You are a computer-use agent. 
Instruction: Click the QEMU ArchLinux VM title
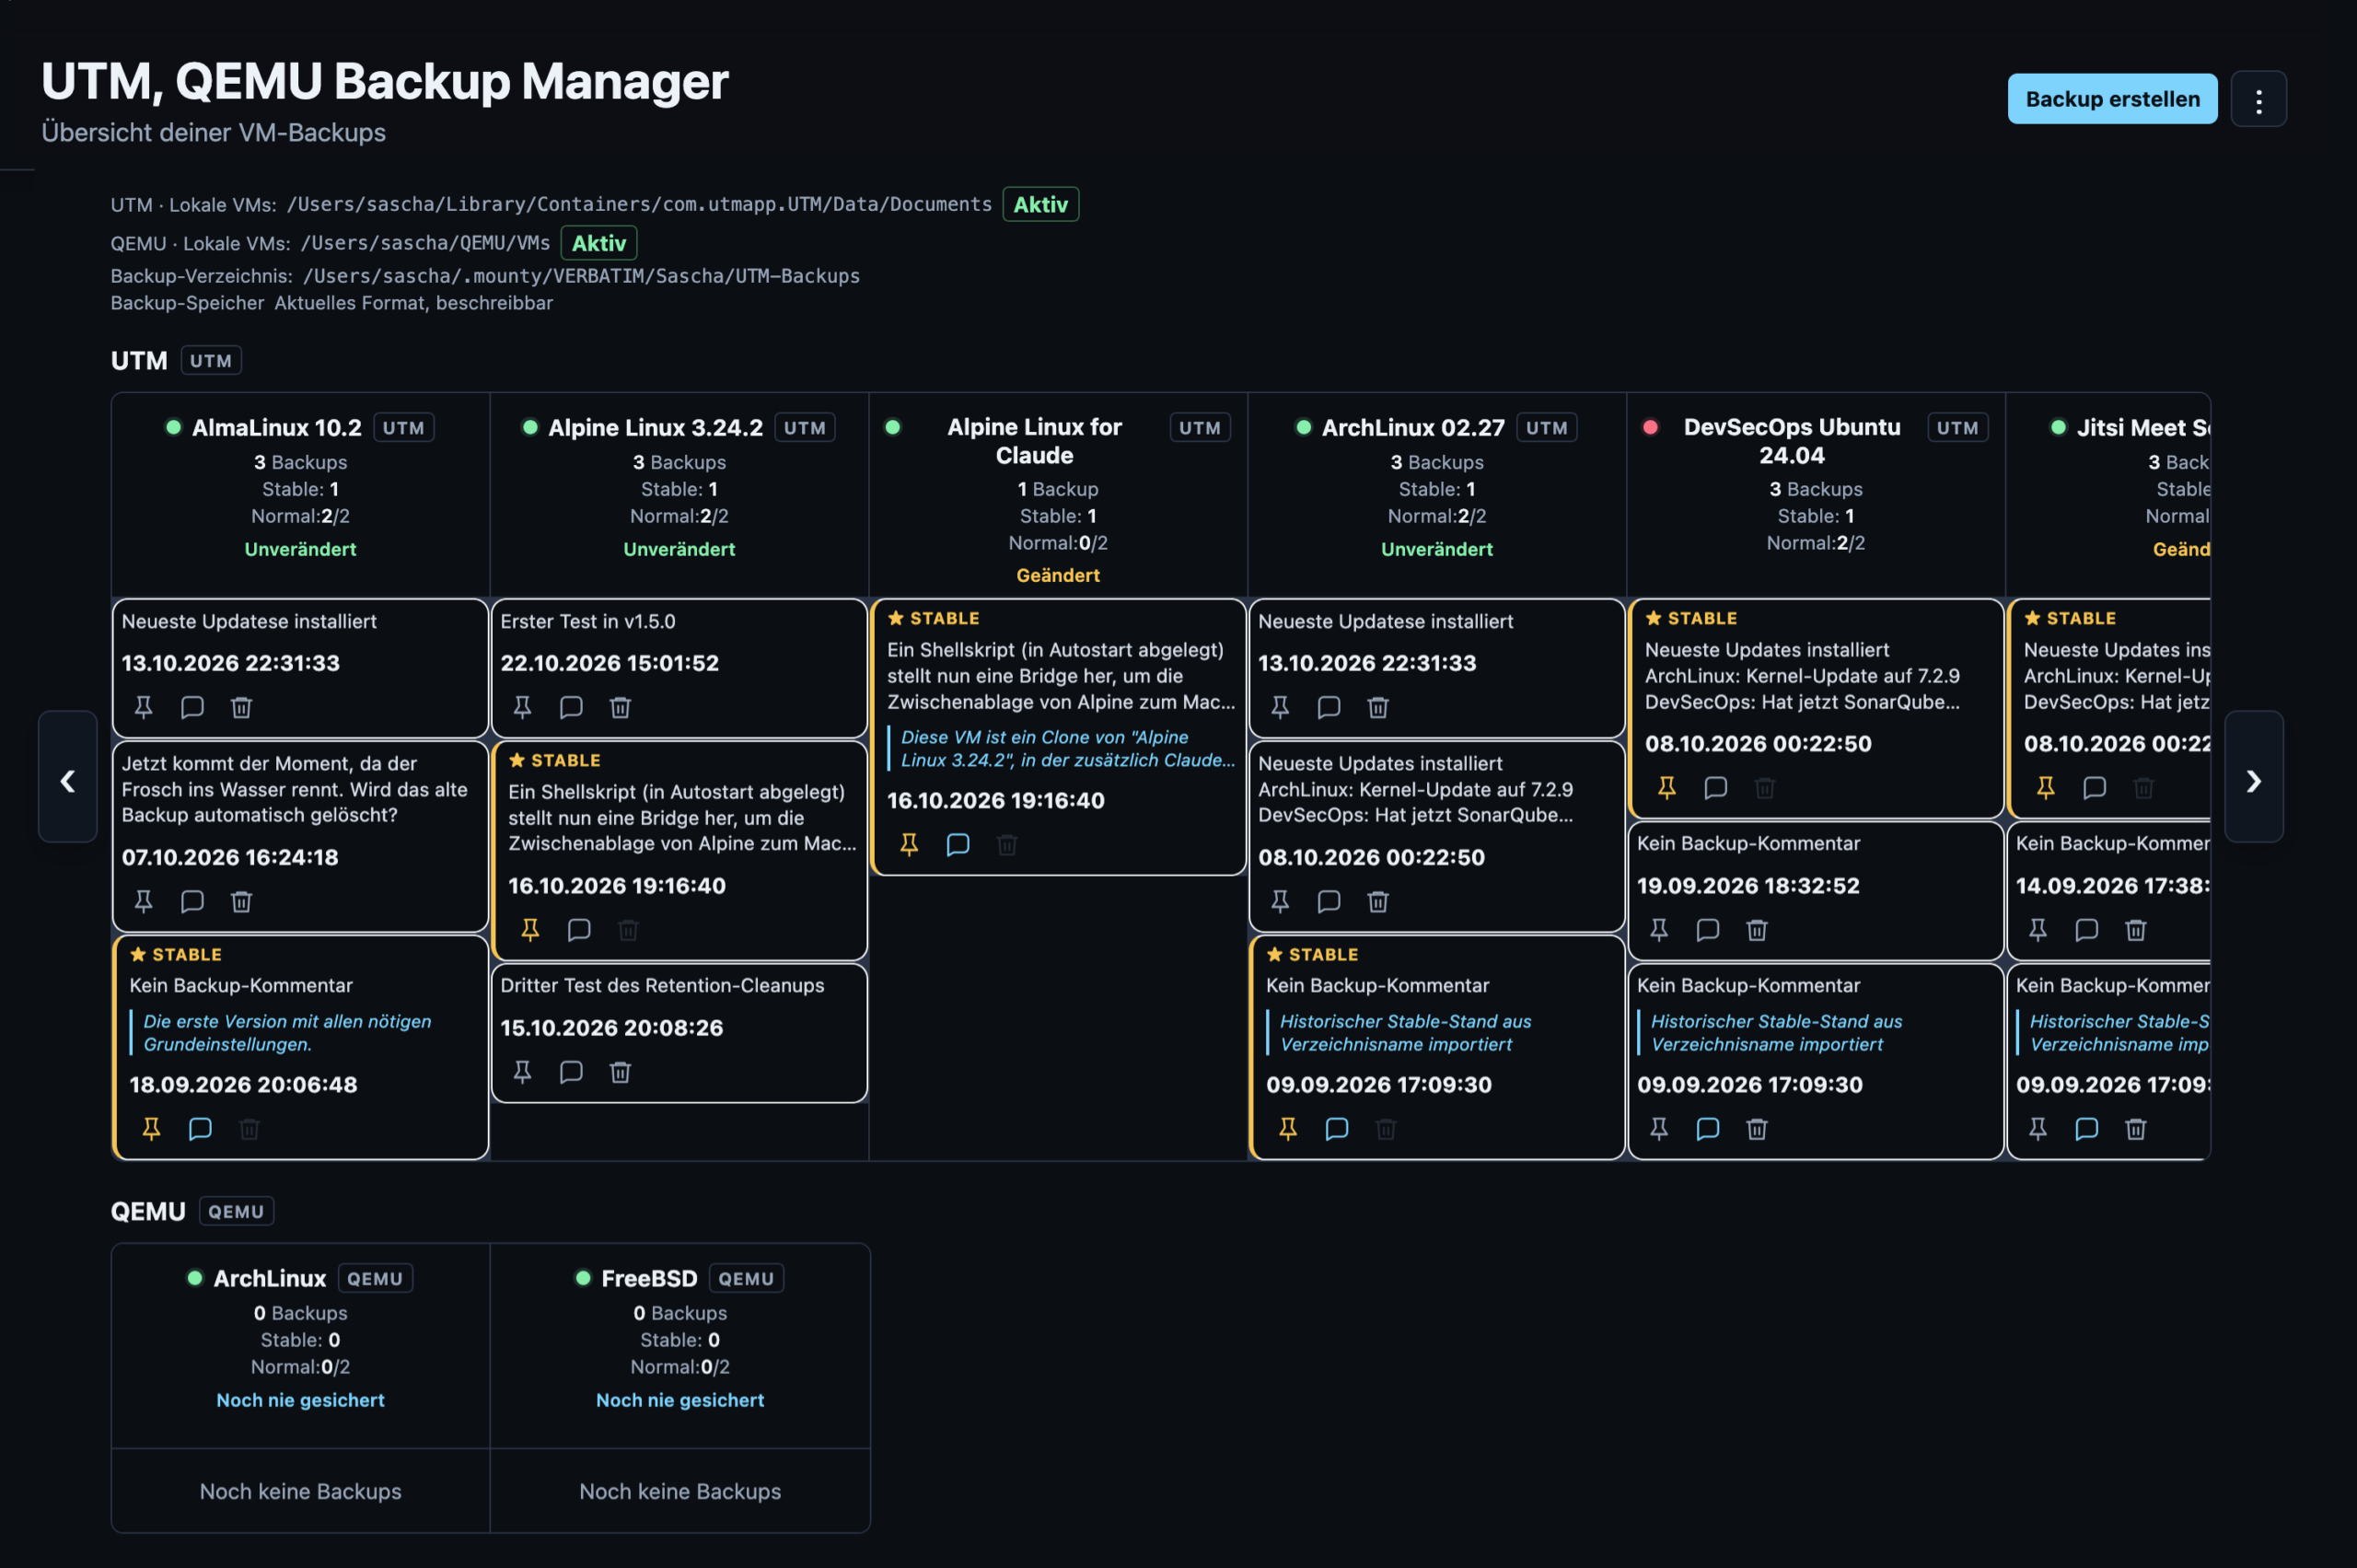270,1278
